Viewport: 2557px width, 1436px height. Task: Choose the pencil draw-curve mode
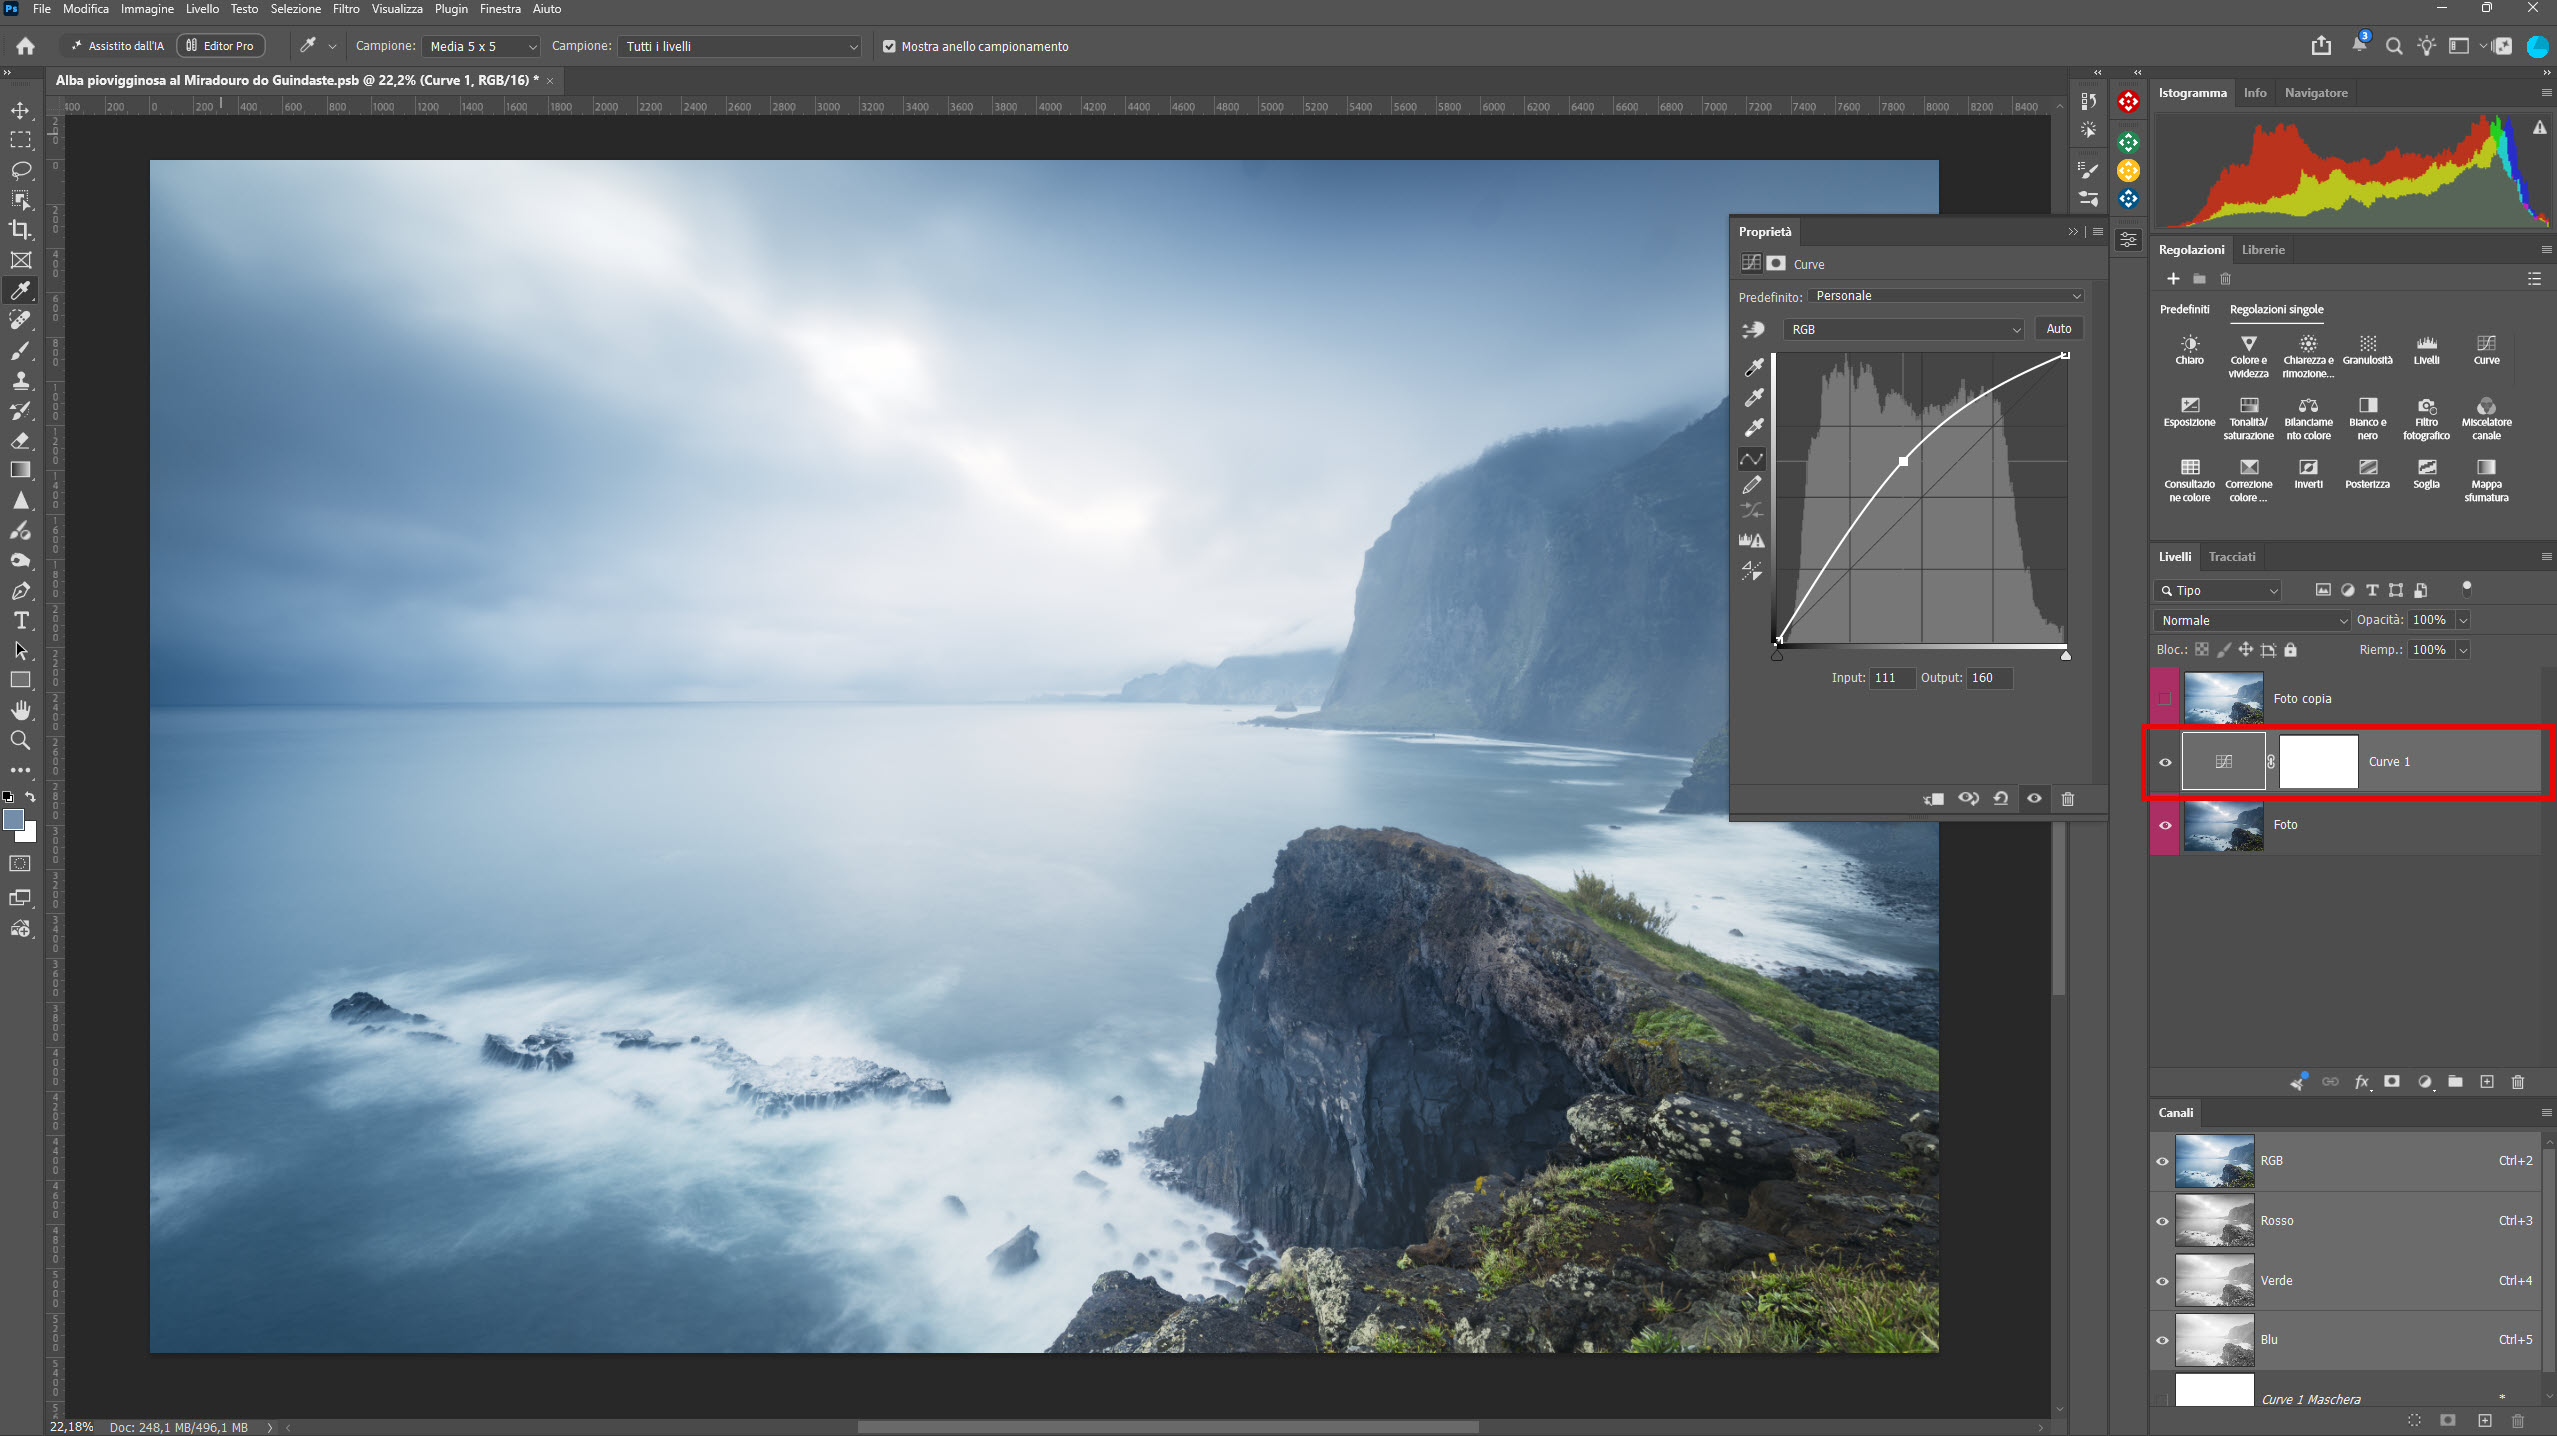[x=1752, y=485]
